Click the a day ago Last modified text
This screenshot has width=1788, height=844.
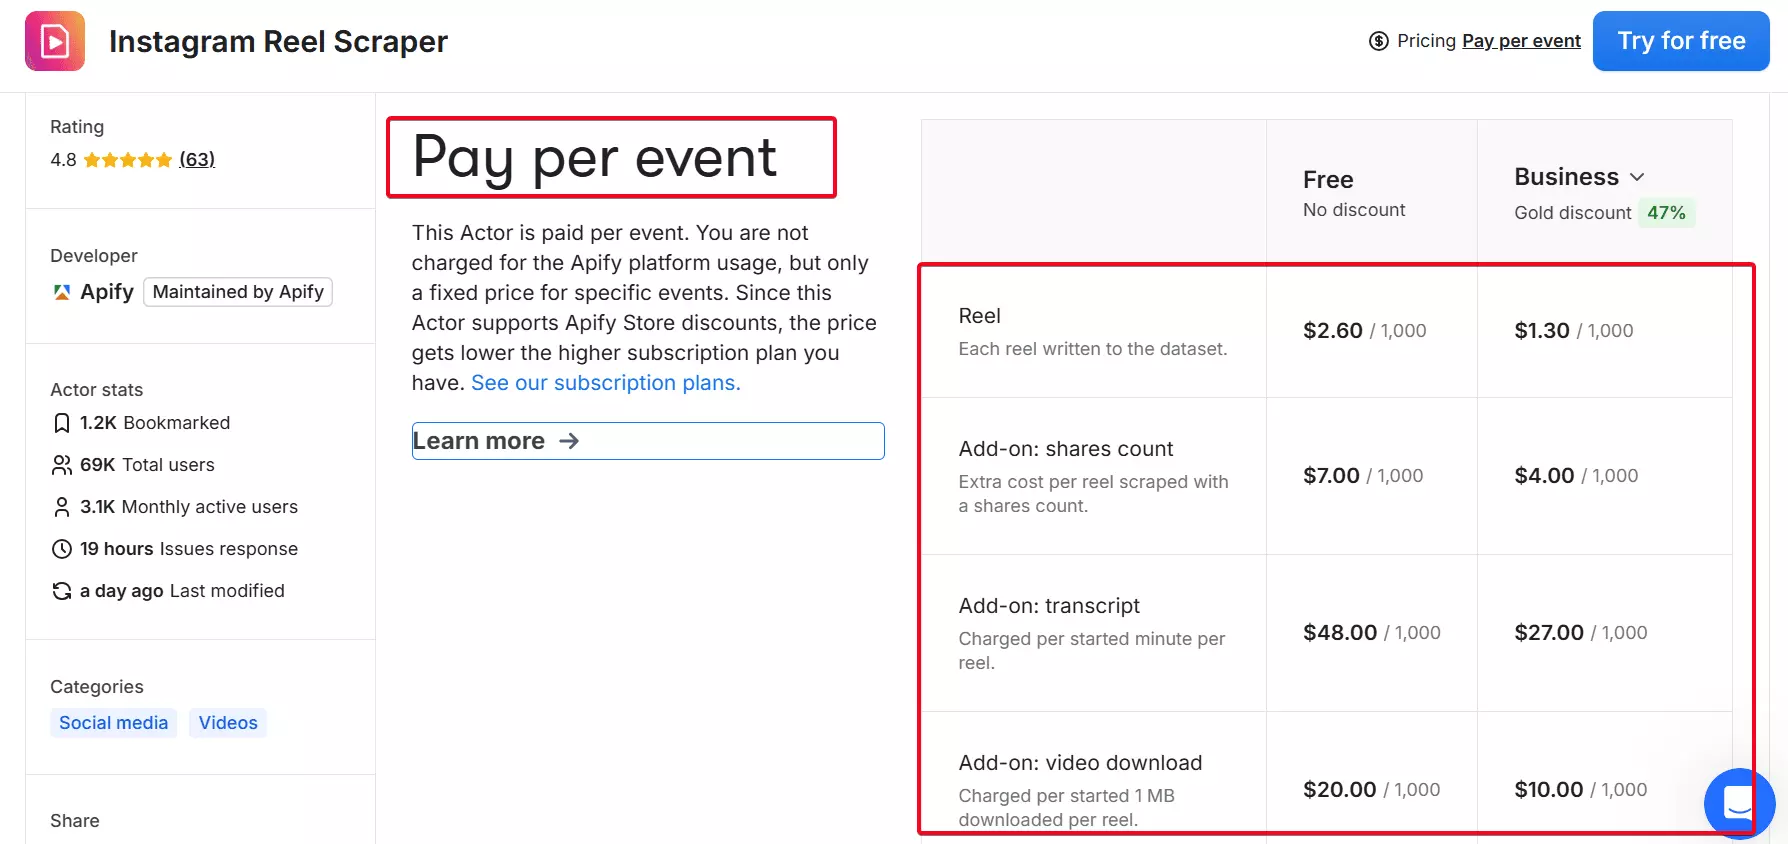click(x=182, y=591)
